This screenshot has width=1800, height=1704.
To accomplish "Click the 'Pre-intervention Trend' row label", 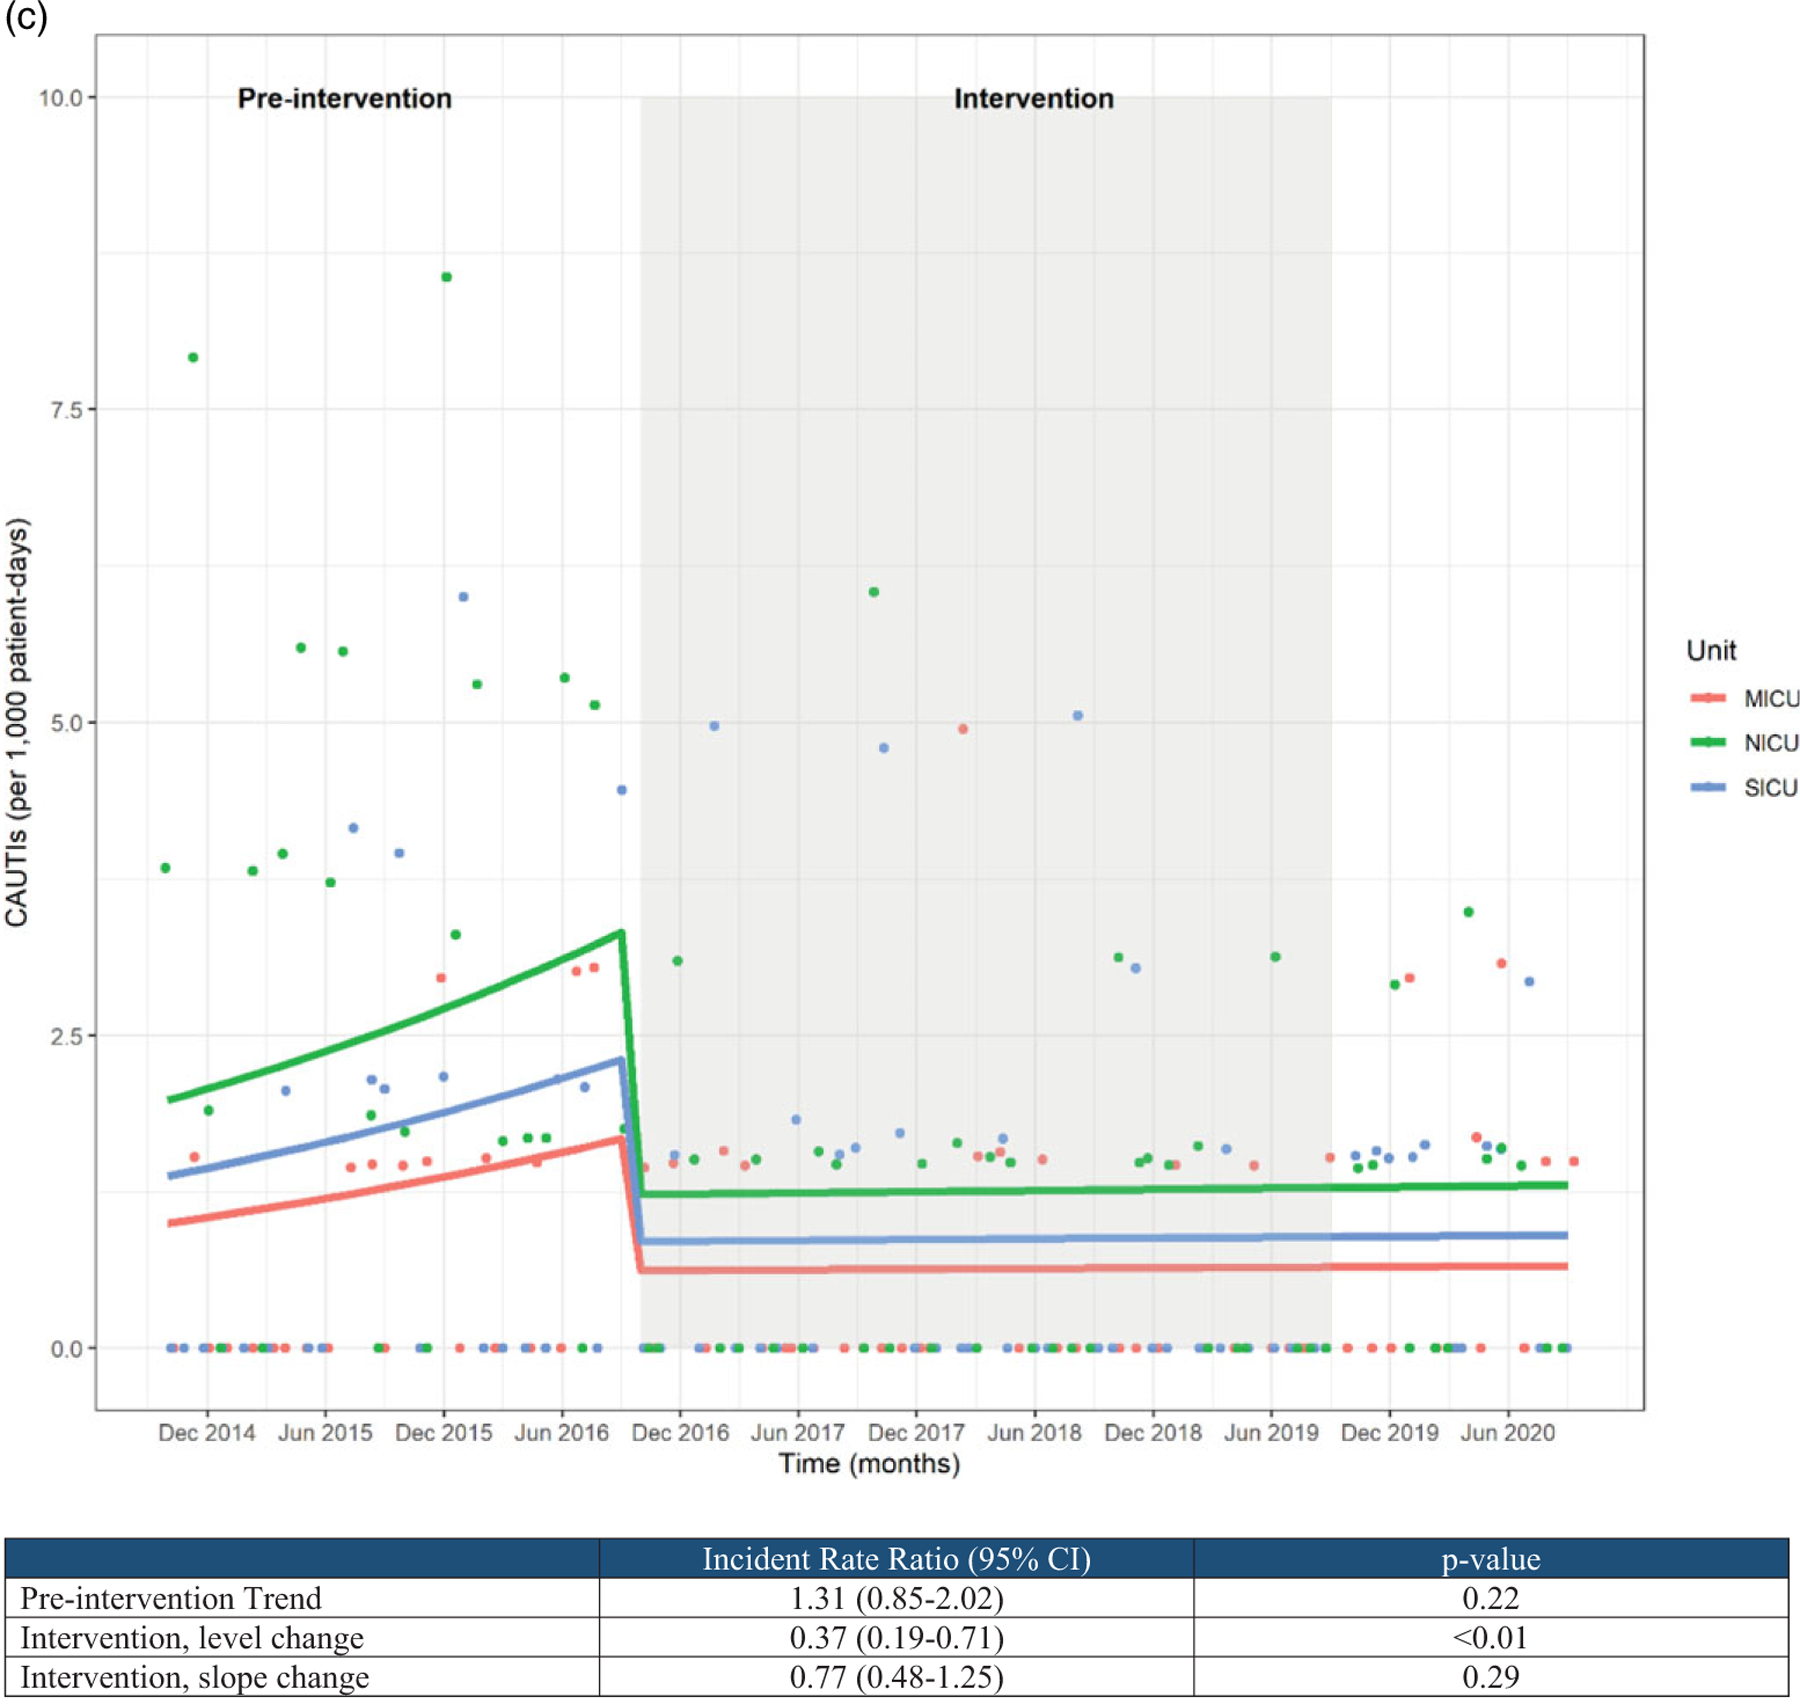I will point(171,1598).
